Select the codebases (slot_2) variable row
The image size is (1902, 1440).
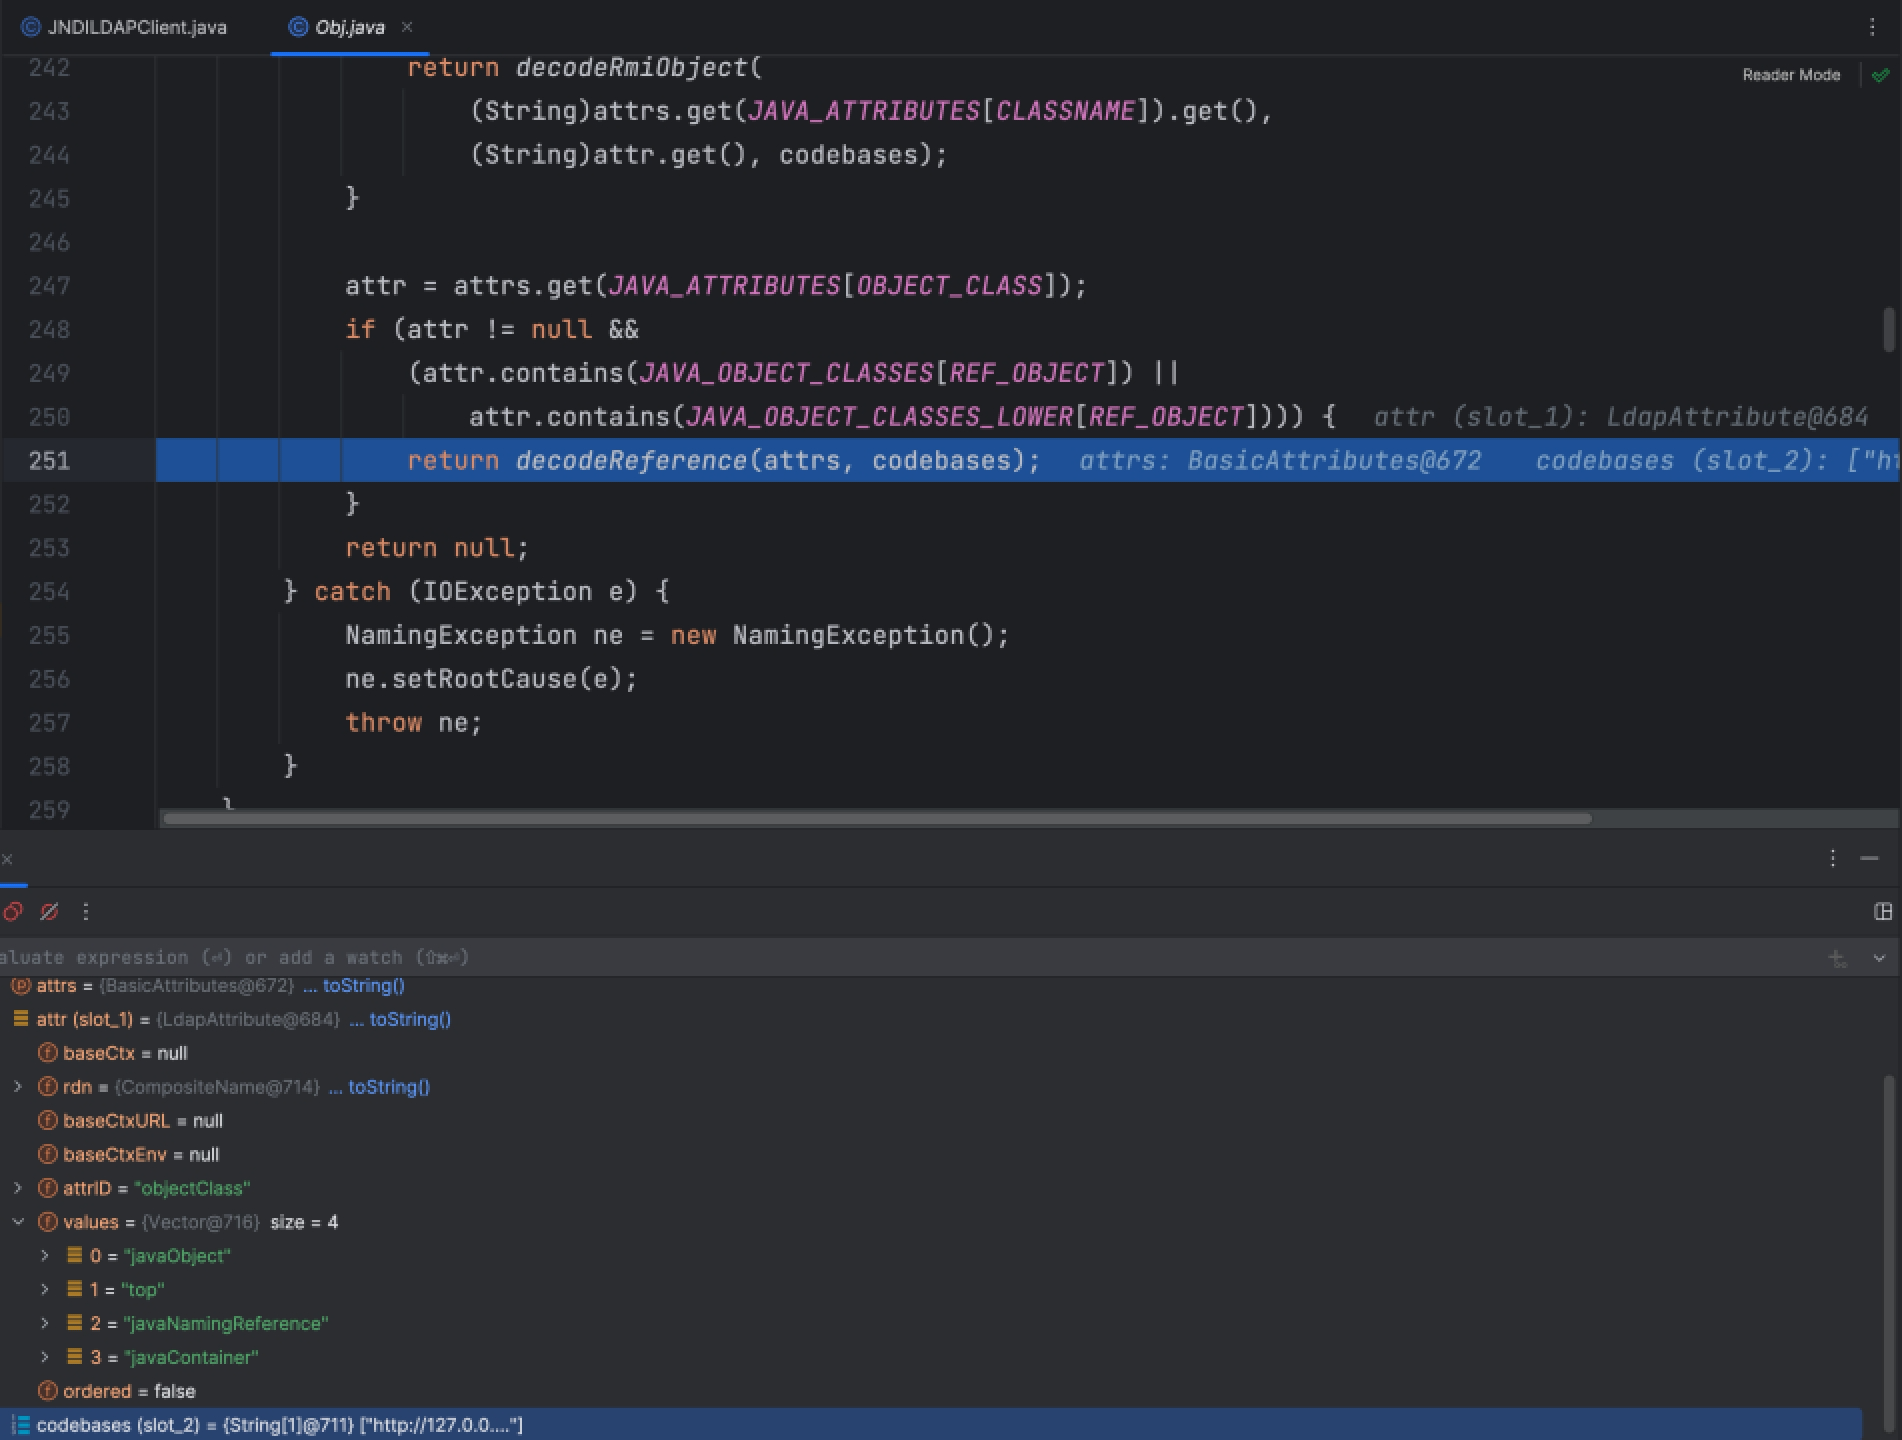point(930,1425)
